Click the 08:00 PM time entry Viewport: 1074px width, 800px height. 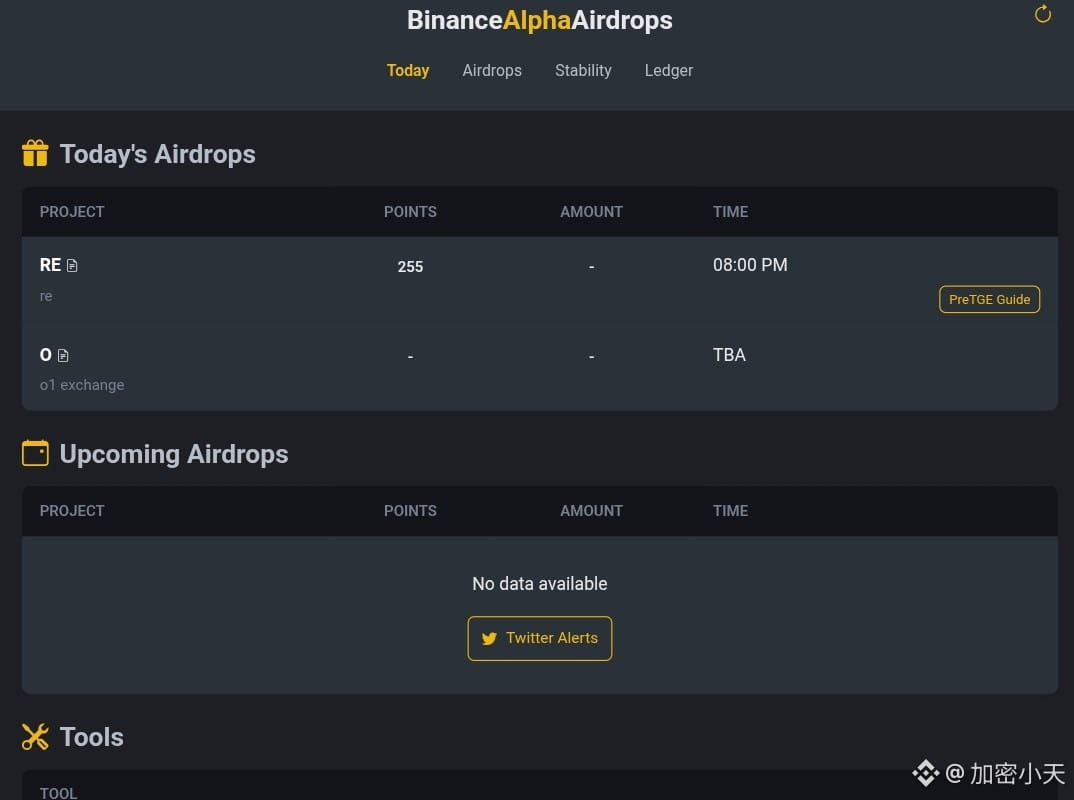750,265
